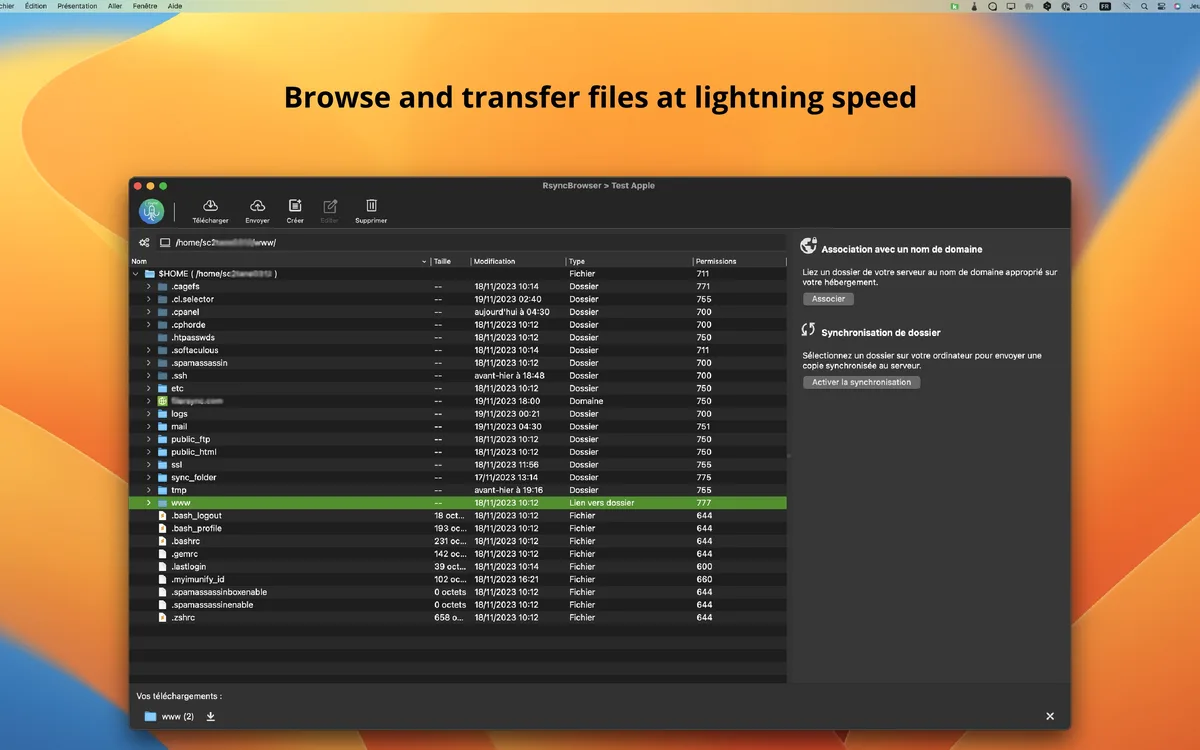The image size is (1200, 750).
Task: Click the download icon next to www (2)
Action: [x=211, y=716]
